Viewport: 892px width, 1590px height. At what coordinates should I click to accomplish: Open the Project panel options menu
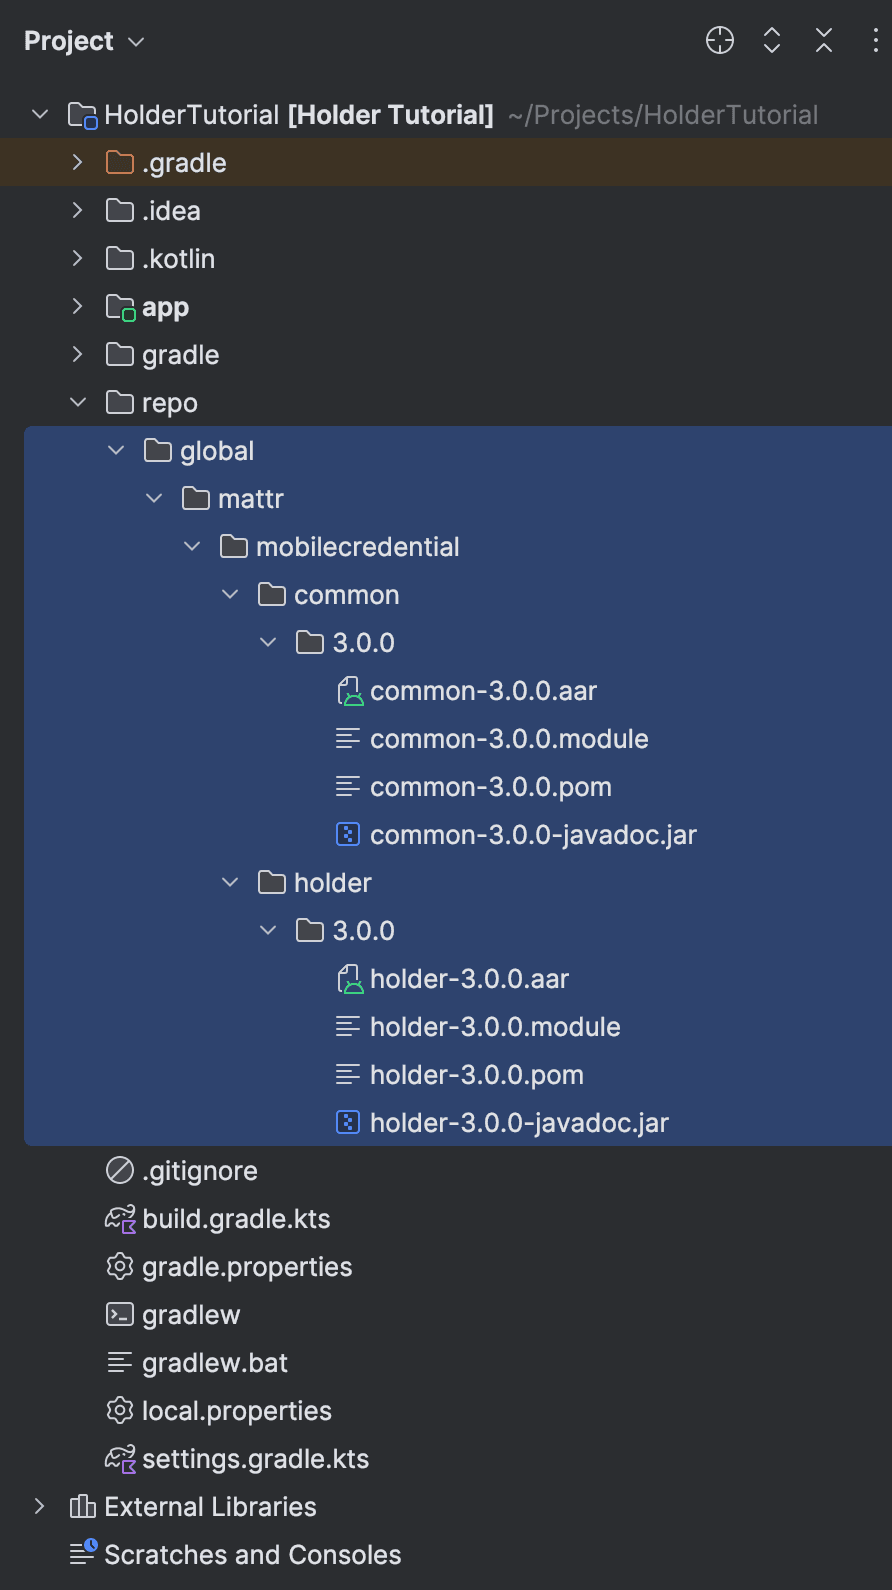875,40
